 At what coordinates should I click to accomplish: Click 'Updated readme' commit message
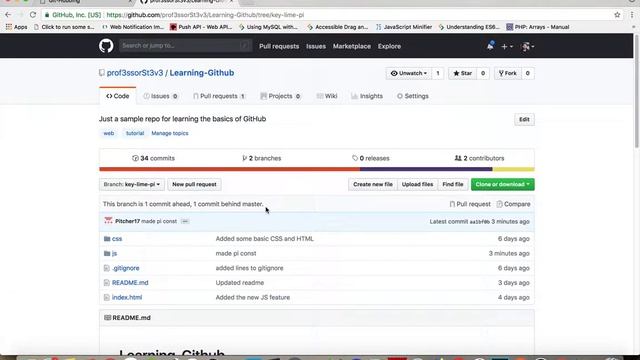(x=240, y=283)
